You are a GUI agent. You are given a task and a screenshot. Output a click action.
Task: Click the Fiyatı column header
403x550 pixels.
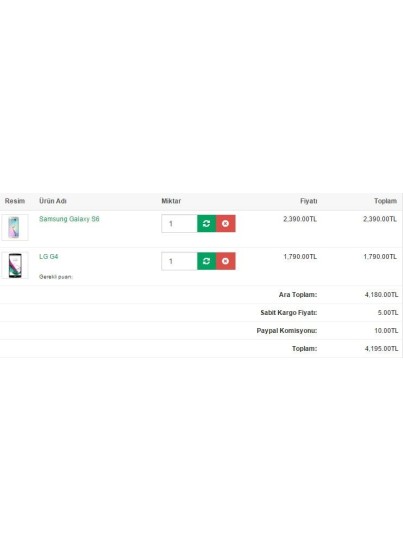pos(309,201)
